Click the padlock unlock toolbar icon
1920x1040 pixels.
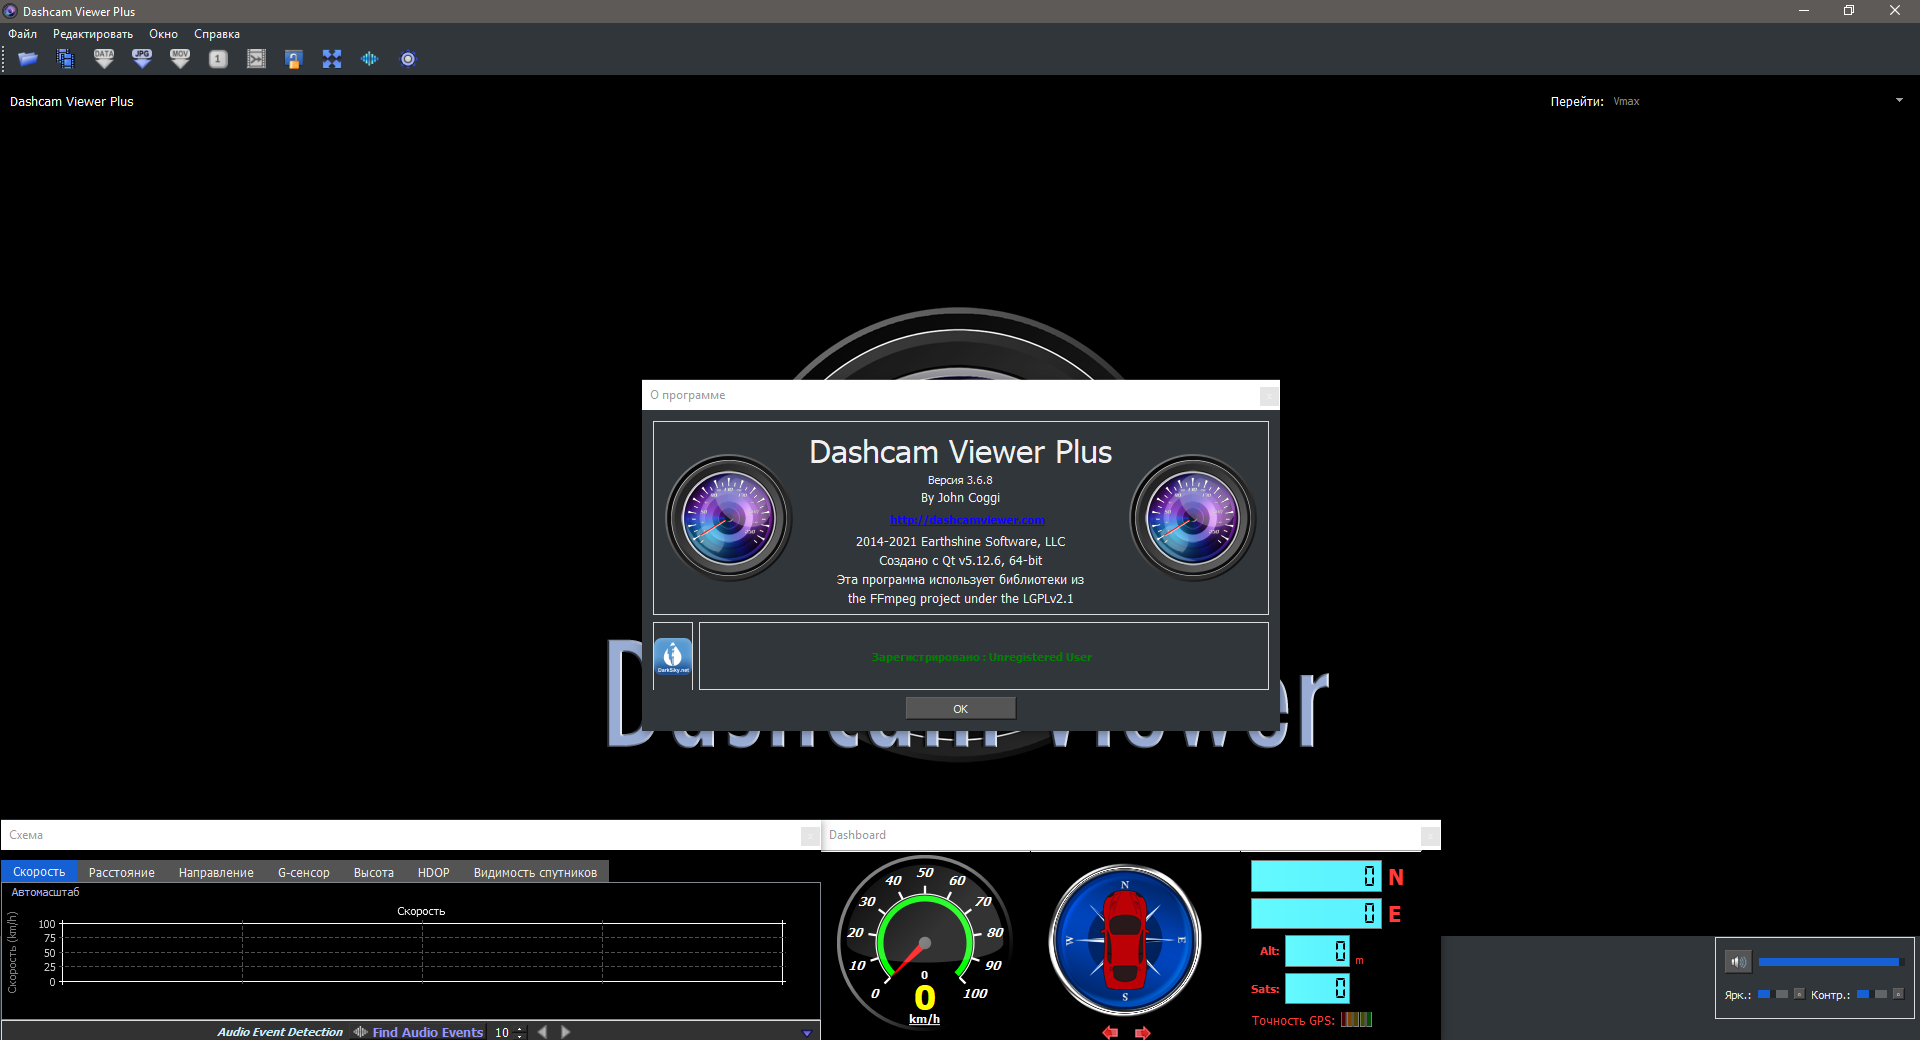(x=293, y=59)
